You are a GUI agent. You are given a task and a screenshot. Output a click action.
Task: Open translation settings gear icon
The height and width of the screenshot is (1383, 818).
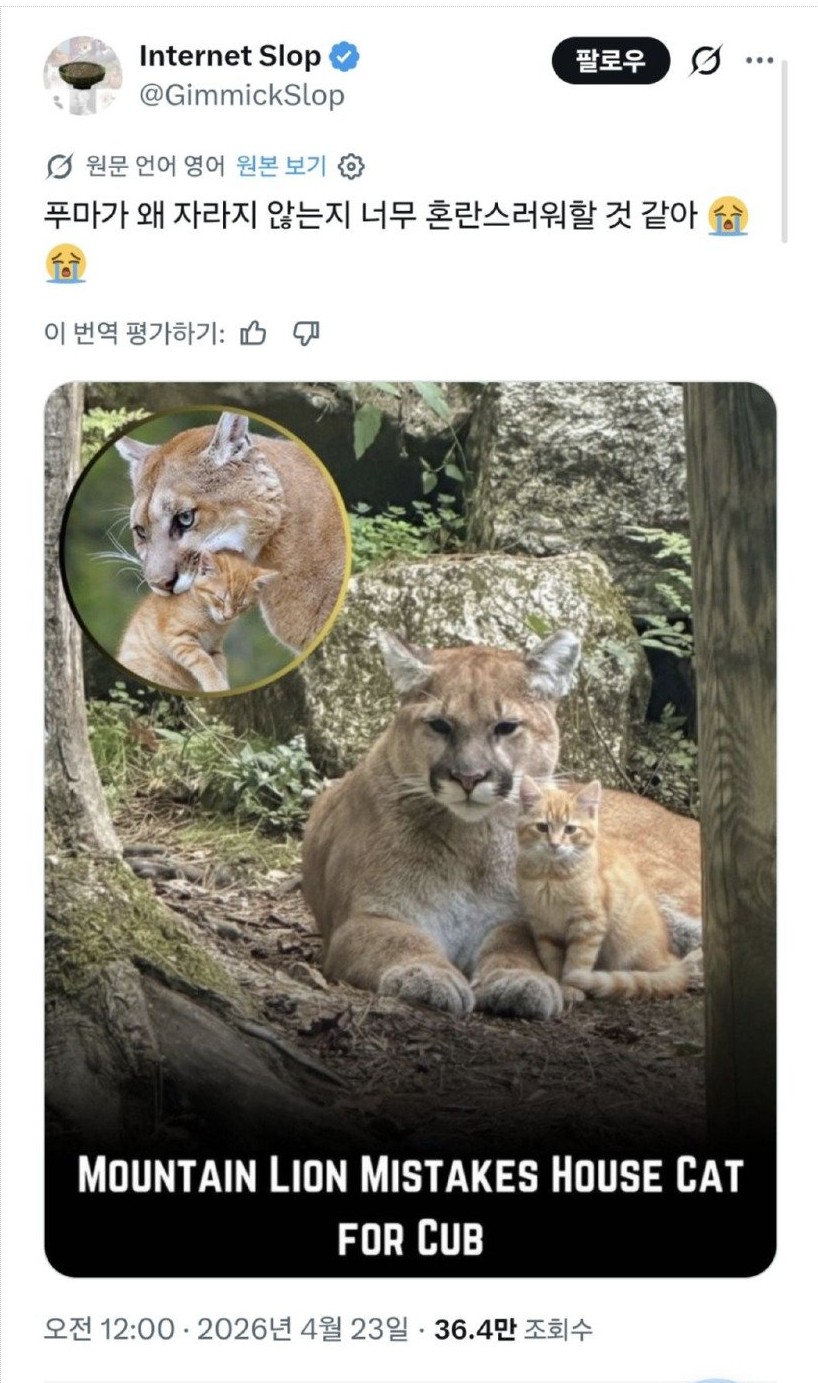tap(351, 167)
